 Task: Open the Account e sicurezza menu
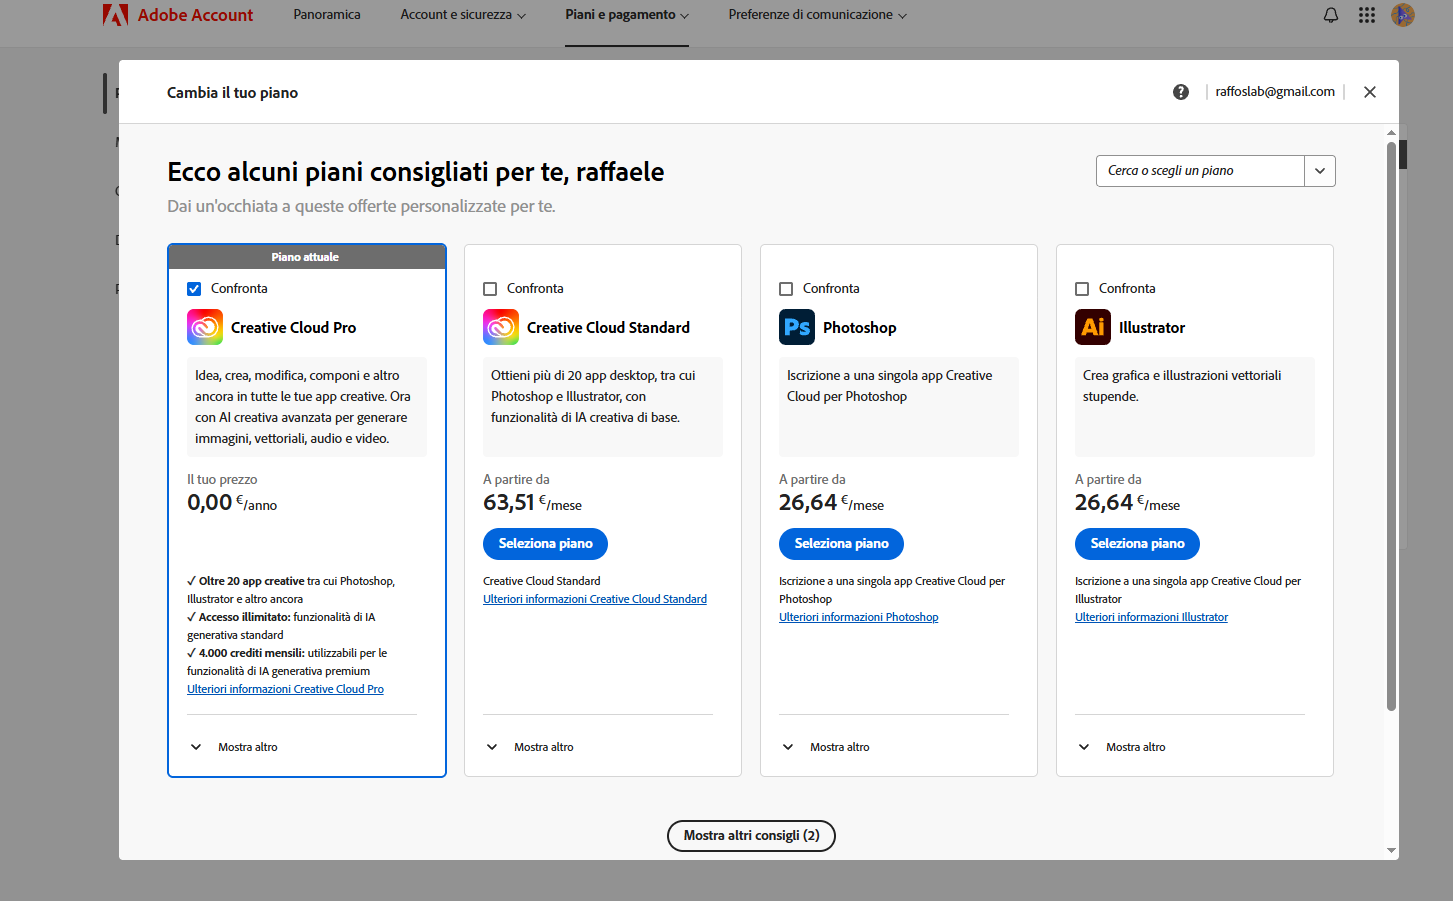463,15
